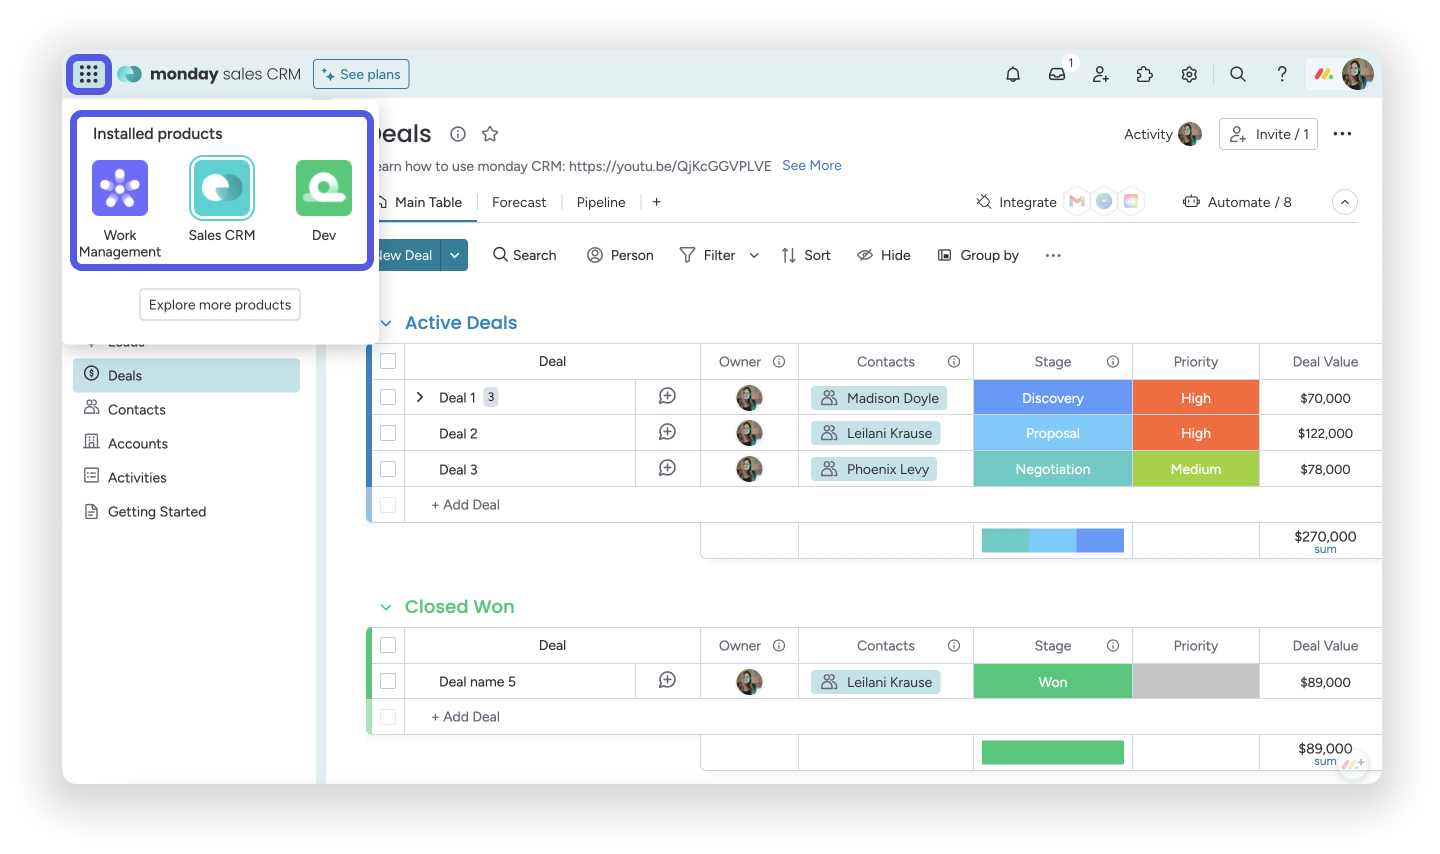This screenshot has height=854, width=1440.
Task: Open the search magnifier in top bar
Action: 1238,74
